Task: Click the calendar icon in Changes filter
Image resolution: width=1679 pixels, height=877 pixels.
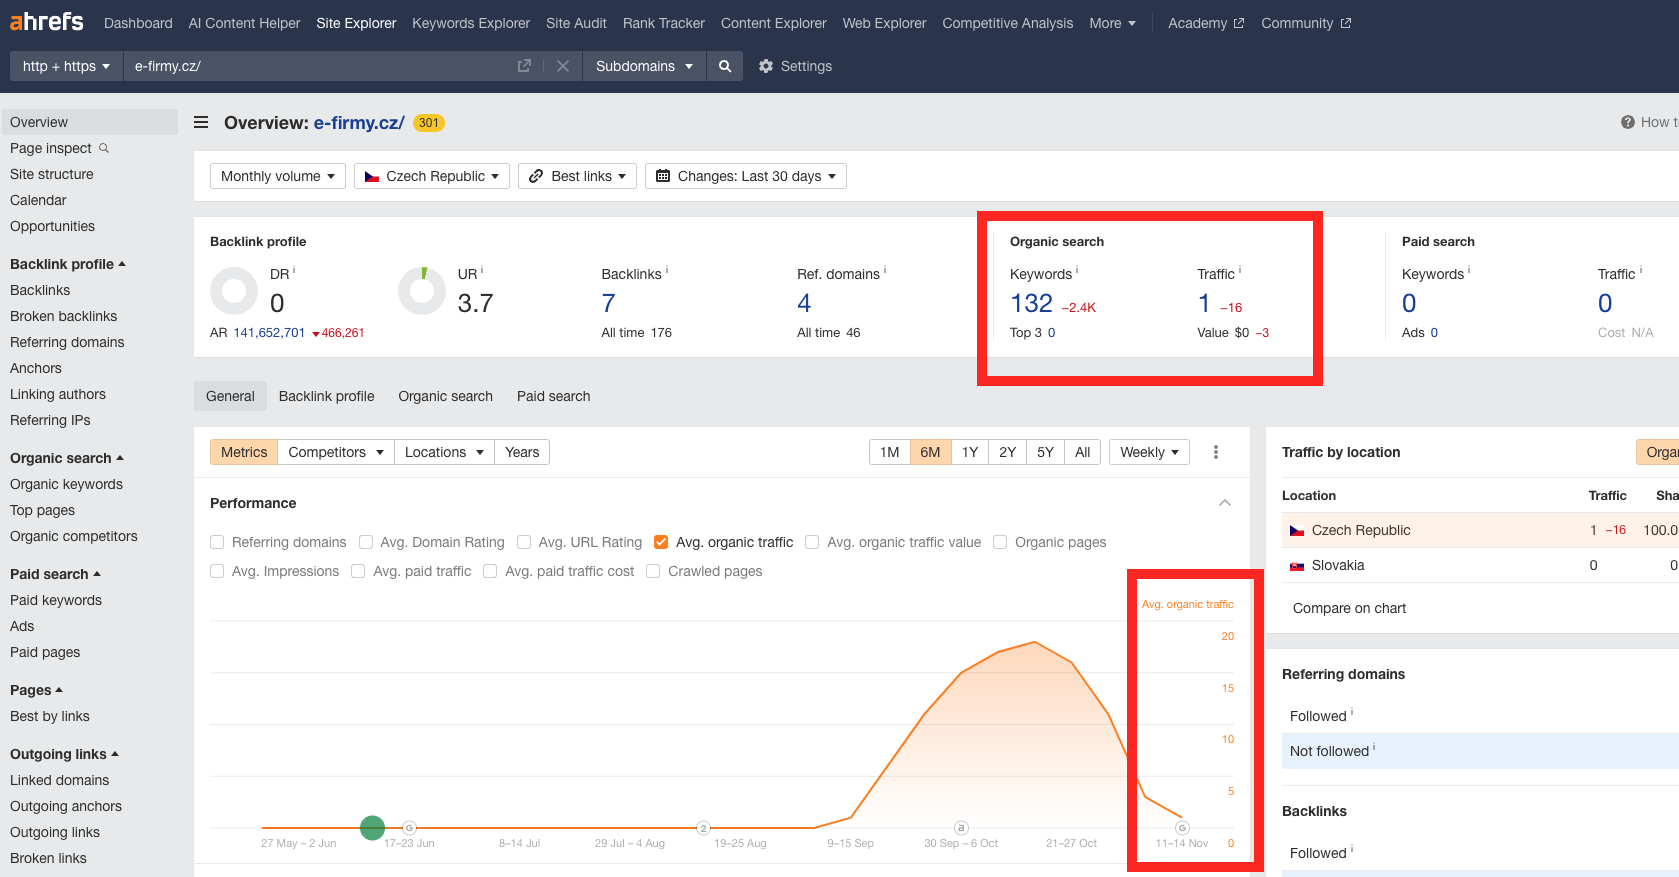Action: (663, 176)
